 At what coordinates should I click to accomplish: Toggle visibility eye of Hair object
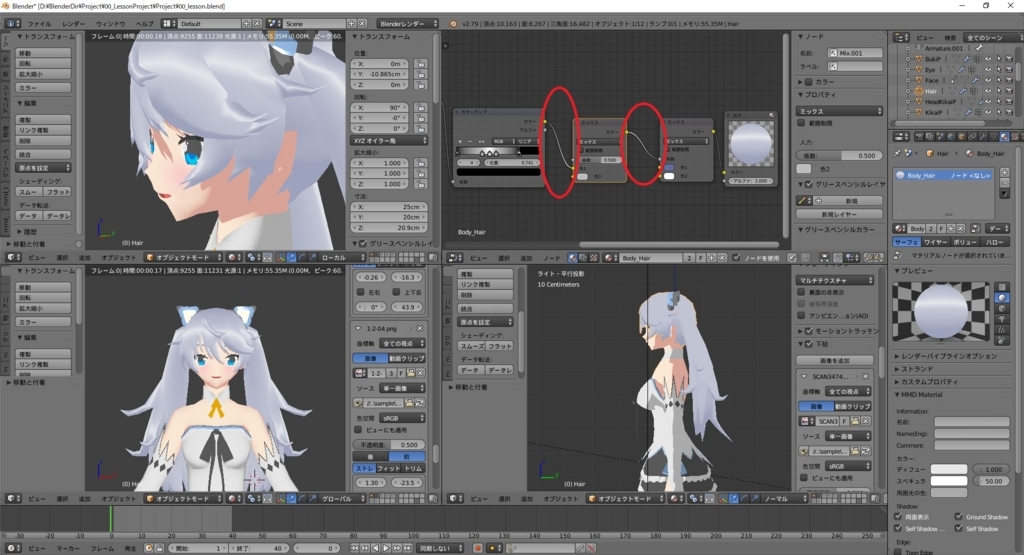[988, 91]
